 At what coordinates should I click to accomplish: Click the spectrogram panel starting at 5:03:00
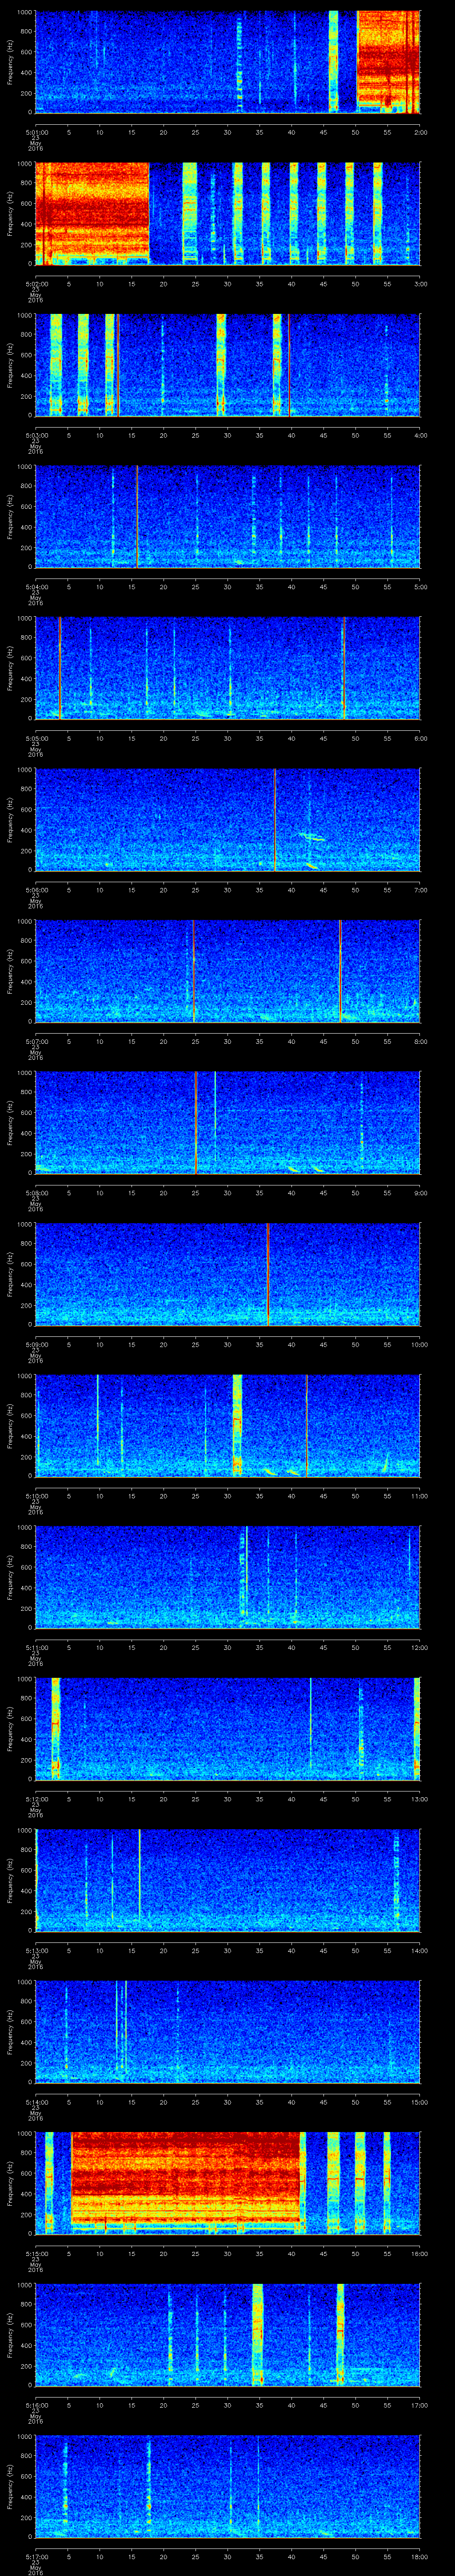tap(228, 365)
